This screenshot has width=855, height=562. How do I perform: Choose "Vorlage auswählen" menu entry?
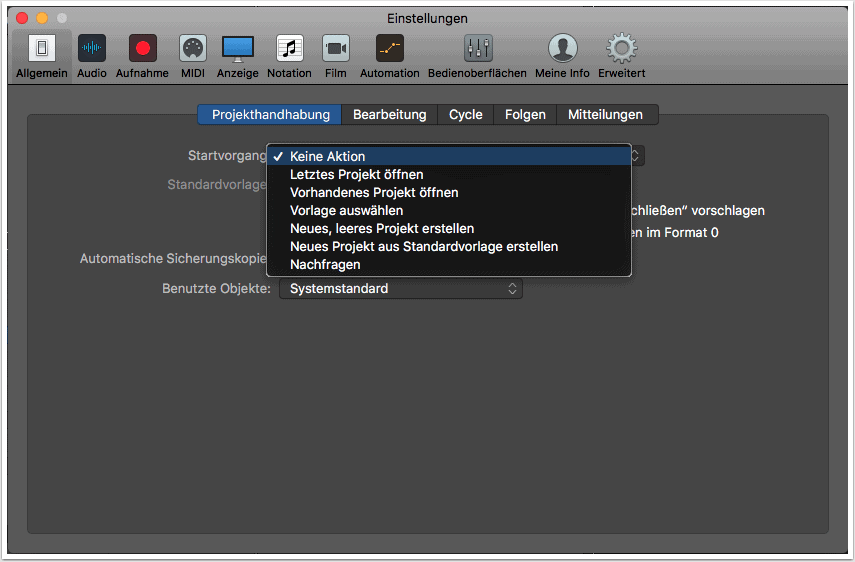point(346,211)
